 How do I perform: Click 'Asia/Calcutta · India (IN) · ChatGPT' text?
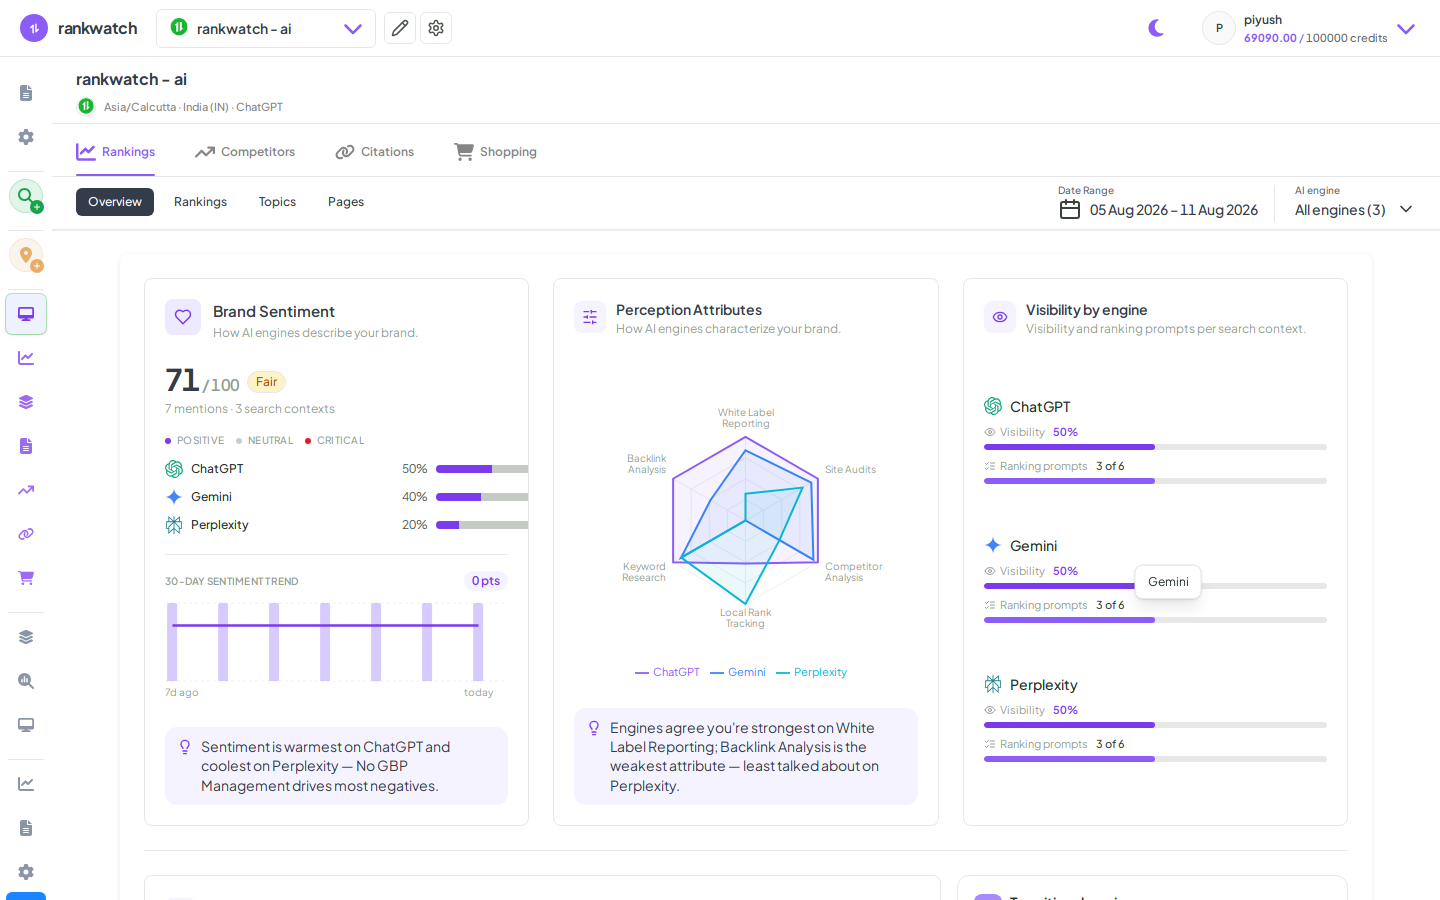pos(193,107)
